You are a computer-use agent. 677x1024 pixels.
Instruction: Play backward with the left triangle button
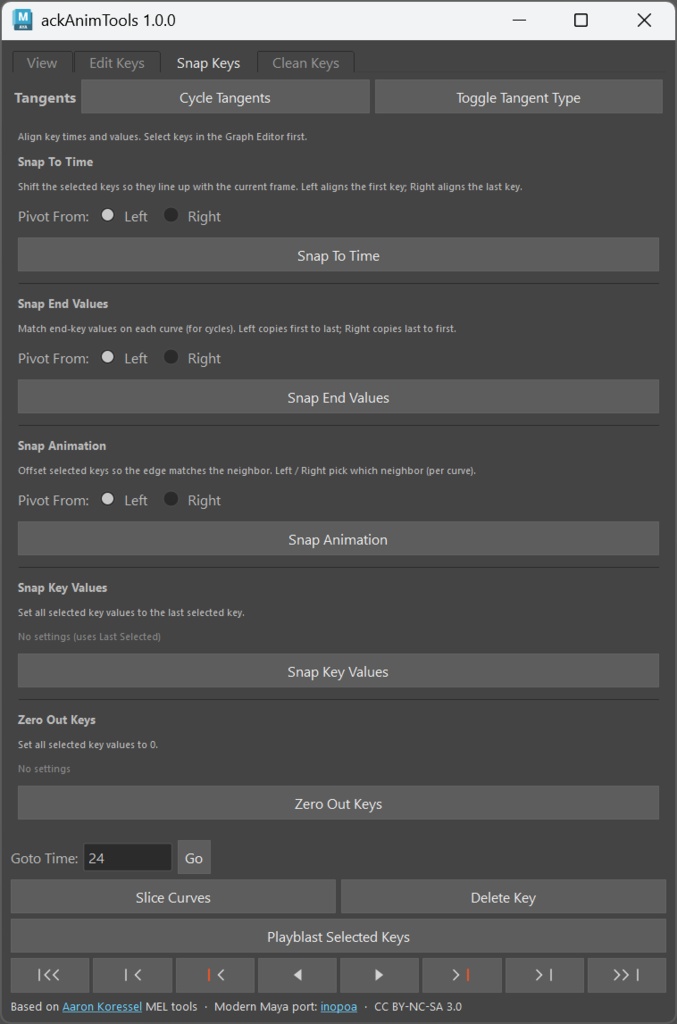[297, 975]
